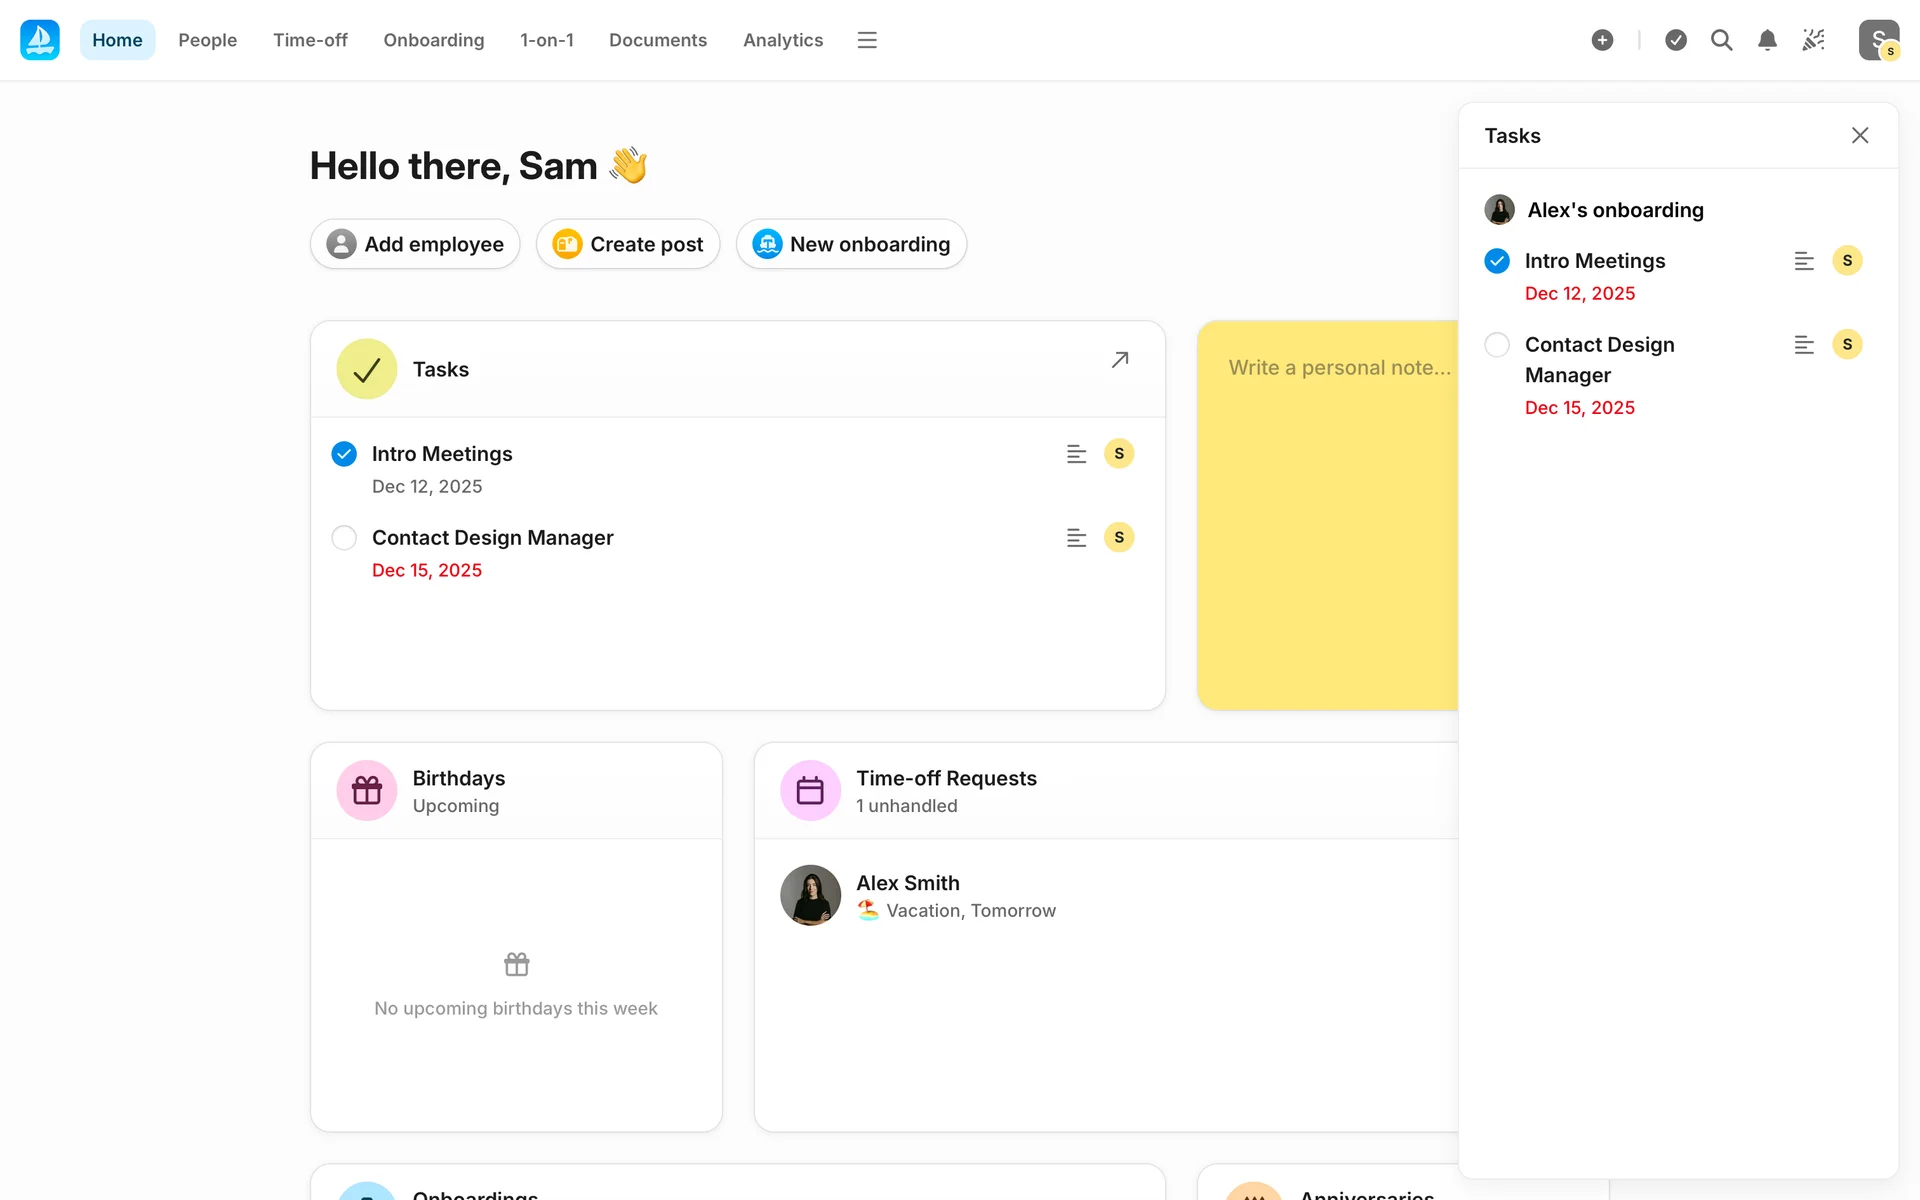Uncheck Intro Meetings in Tasks card
1920x1200 pixels.
344,454
